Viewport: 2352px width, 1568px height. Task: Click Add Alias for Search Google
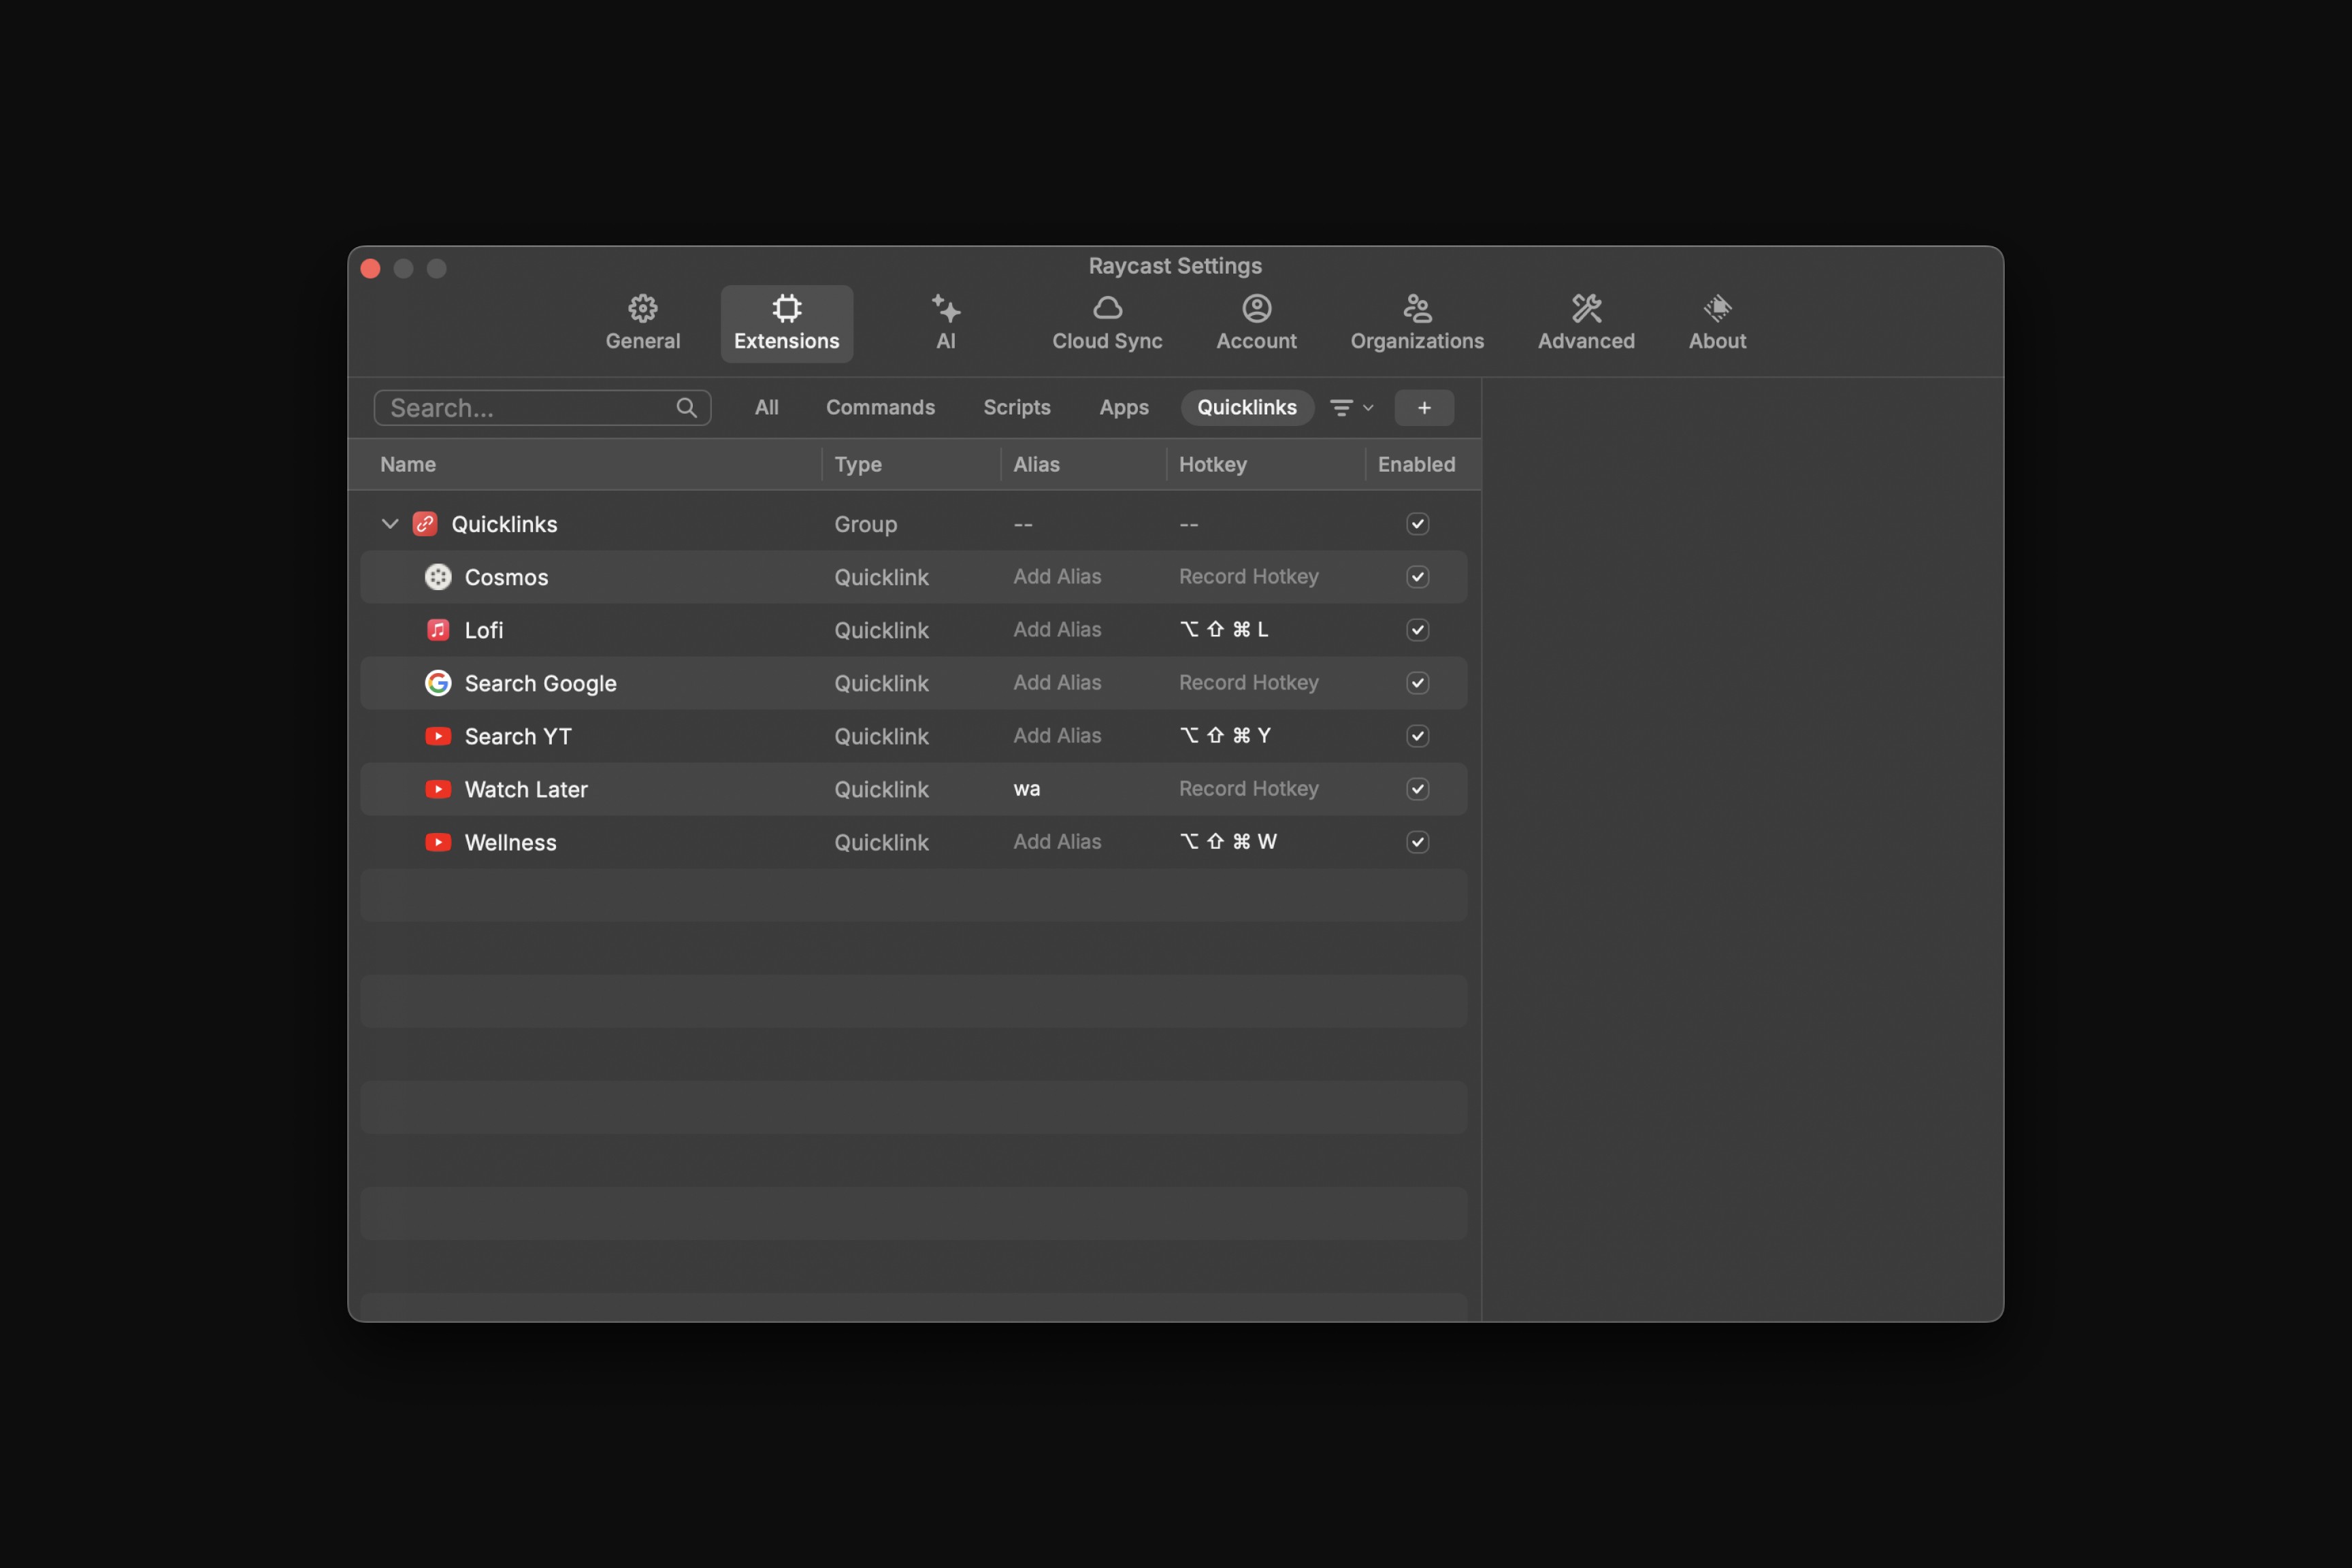click(1057, 683)
